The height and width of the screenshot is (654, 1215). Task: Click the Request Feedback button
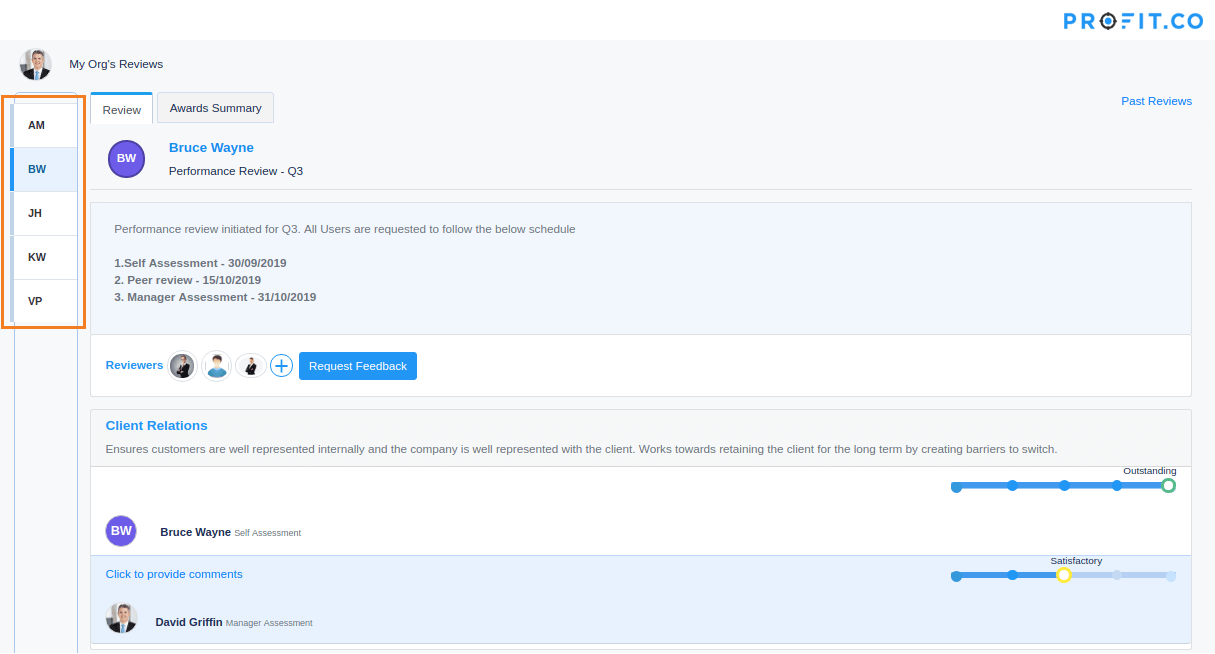pyautogui.click(x=358, y=366)
